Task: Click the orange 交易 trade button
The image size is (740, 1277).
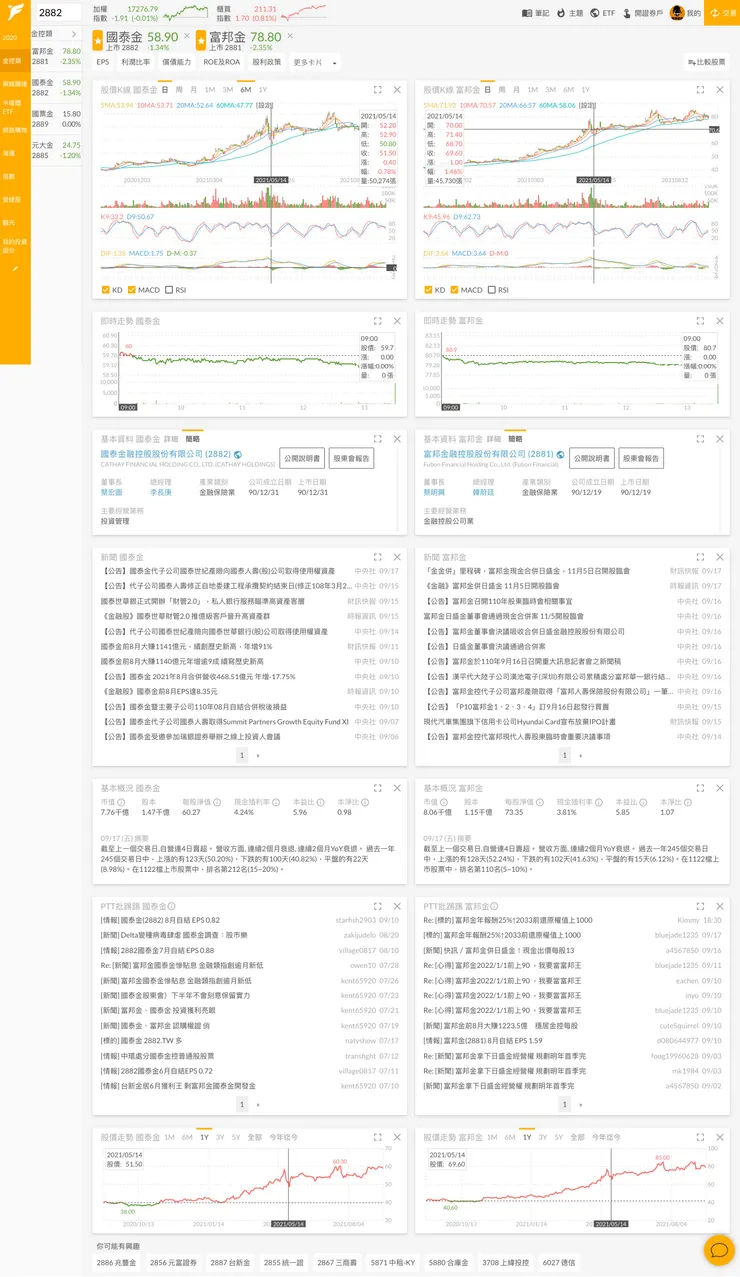Action: [722, 13]
